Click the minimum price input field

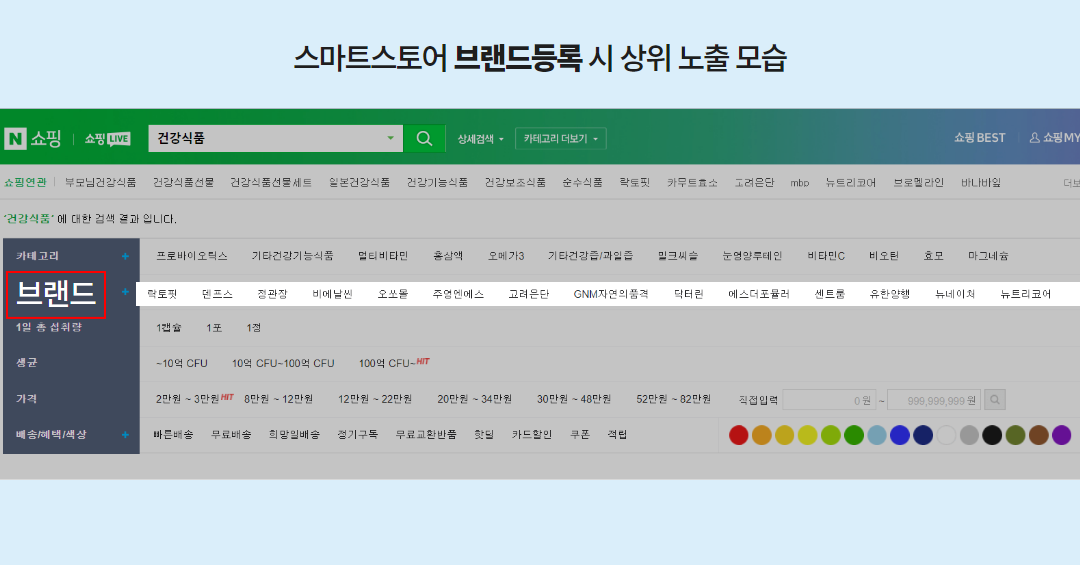pyautogui.click(x=829, y=400)
